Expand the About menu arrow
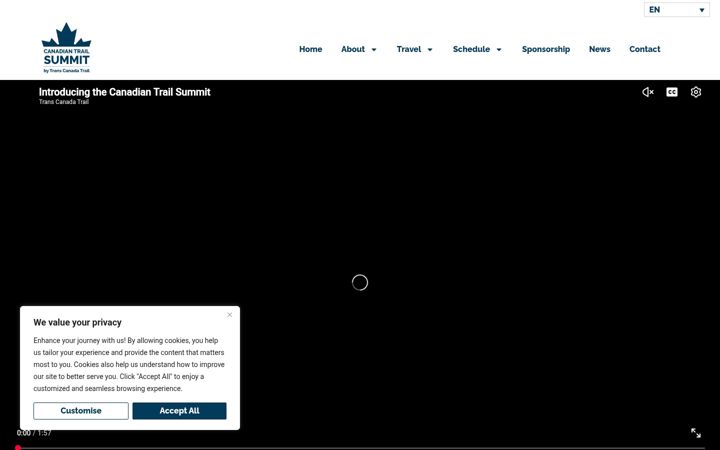720x450 pixels. [x=374, y=50]
